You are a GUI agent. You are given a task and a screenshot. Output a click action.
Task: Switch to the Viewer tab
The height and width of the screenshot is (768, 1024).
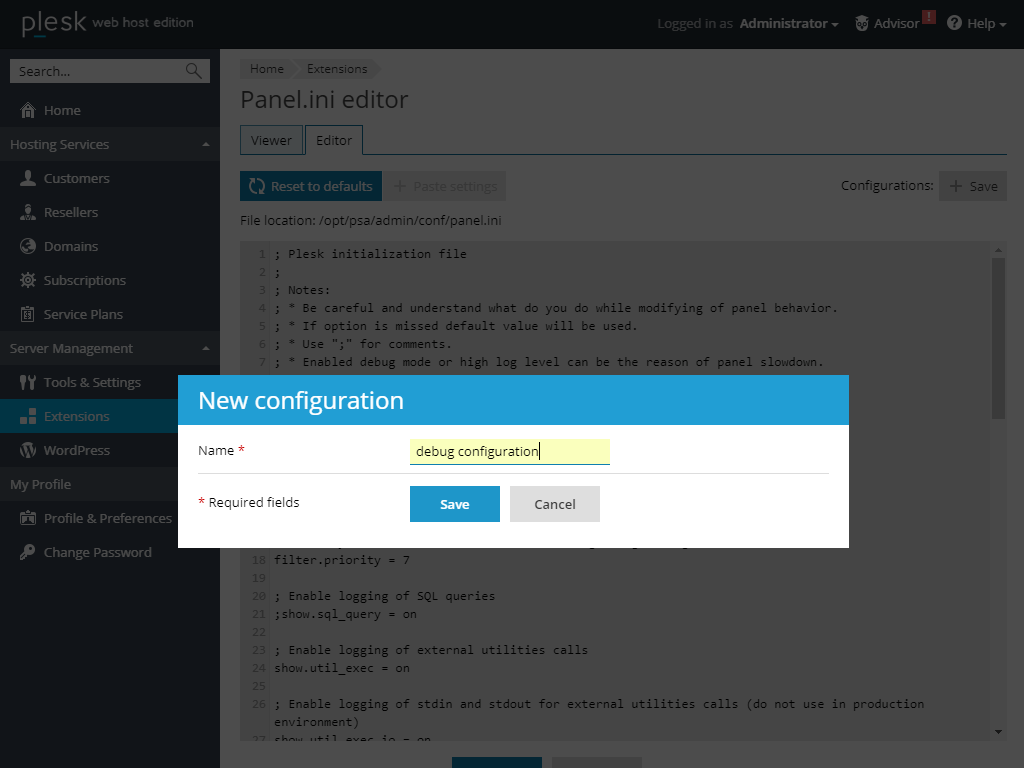[271, 140]
